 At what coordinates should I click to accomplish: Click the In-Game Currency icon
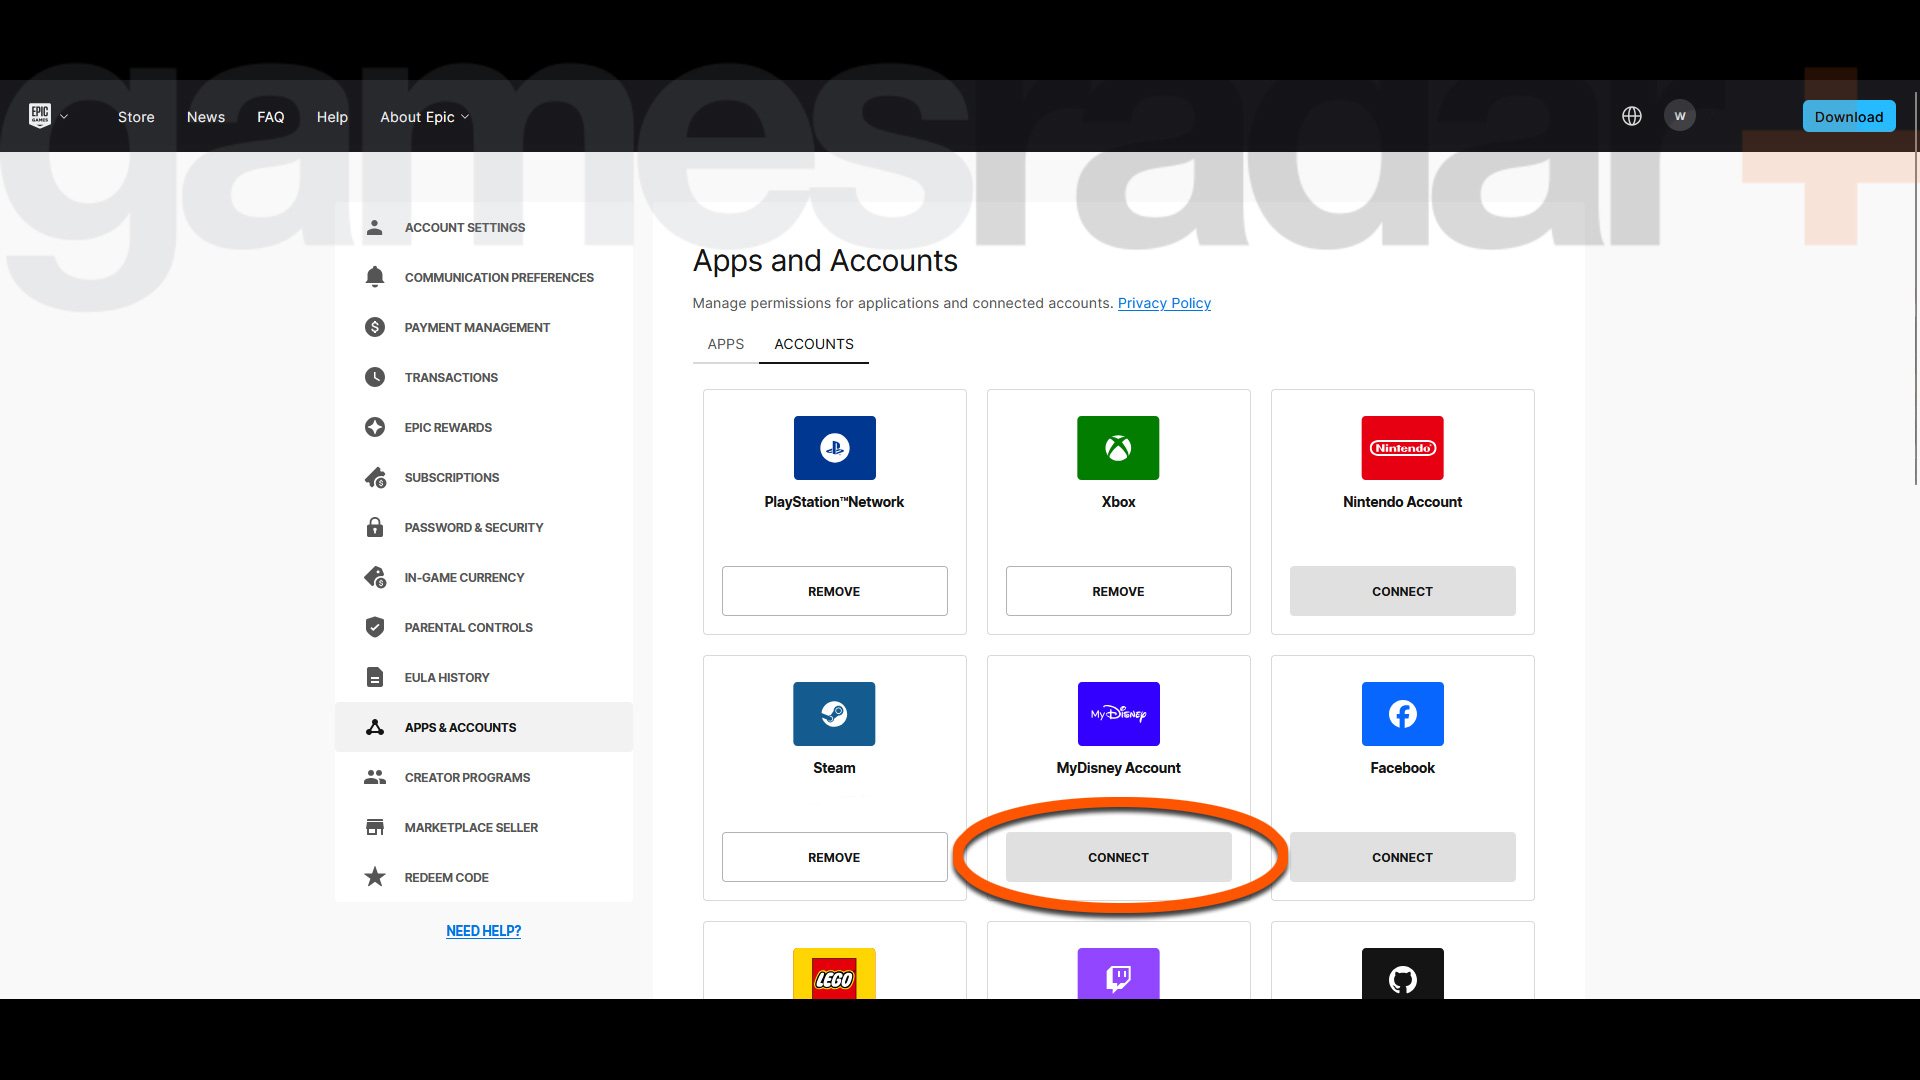[375, 577]
